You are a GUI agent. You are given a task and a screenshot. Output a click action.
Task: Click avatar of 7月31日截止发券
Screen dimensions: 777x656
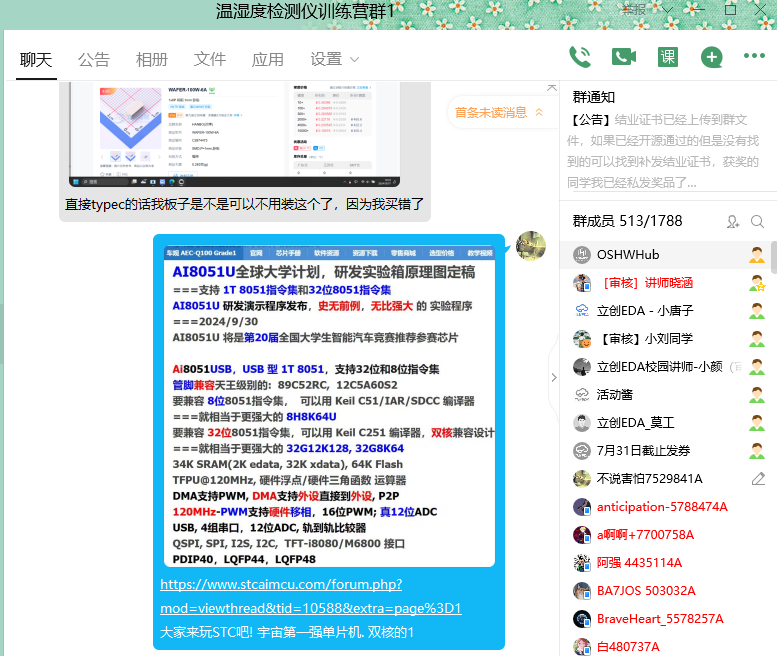[x=582, y=450]
